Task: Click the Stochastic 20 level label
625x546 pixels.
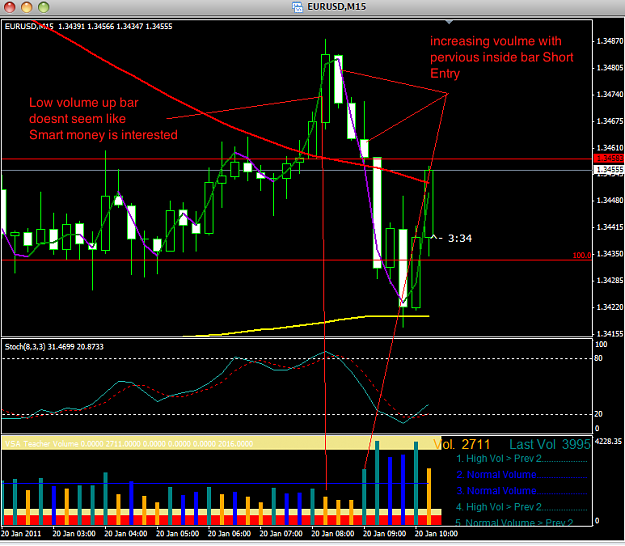Action: pos(598,414)
